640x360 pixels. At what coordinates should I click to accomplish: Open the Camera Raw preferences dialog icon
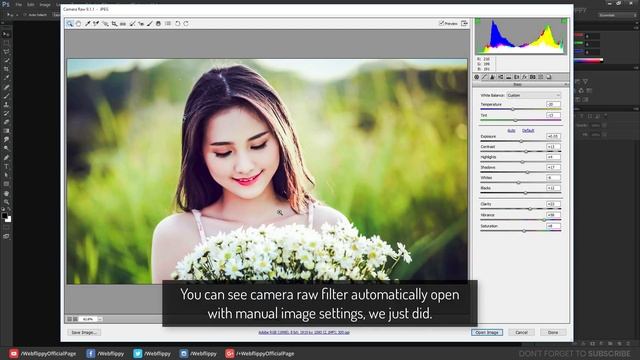click(x=168, y=24)
